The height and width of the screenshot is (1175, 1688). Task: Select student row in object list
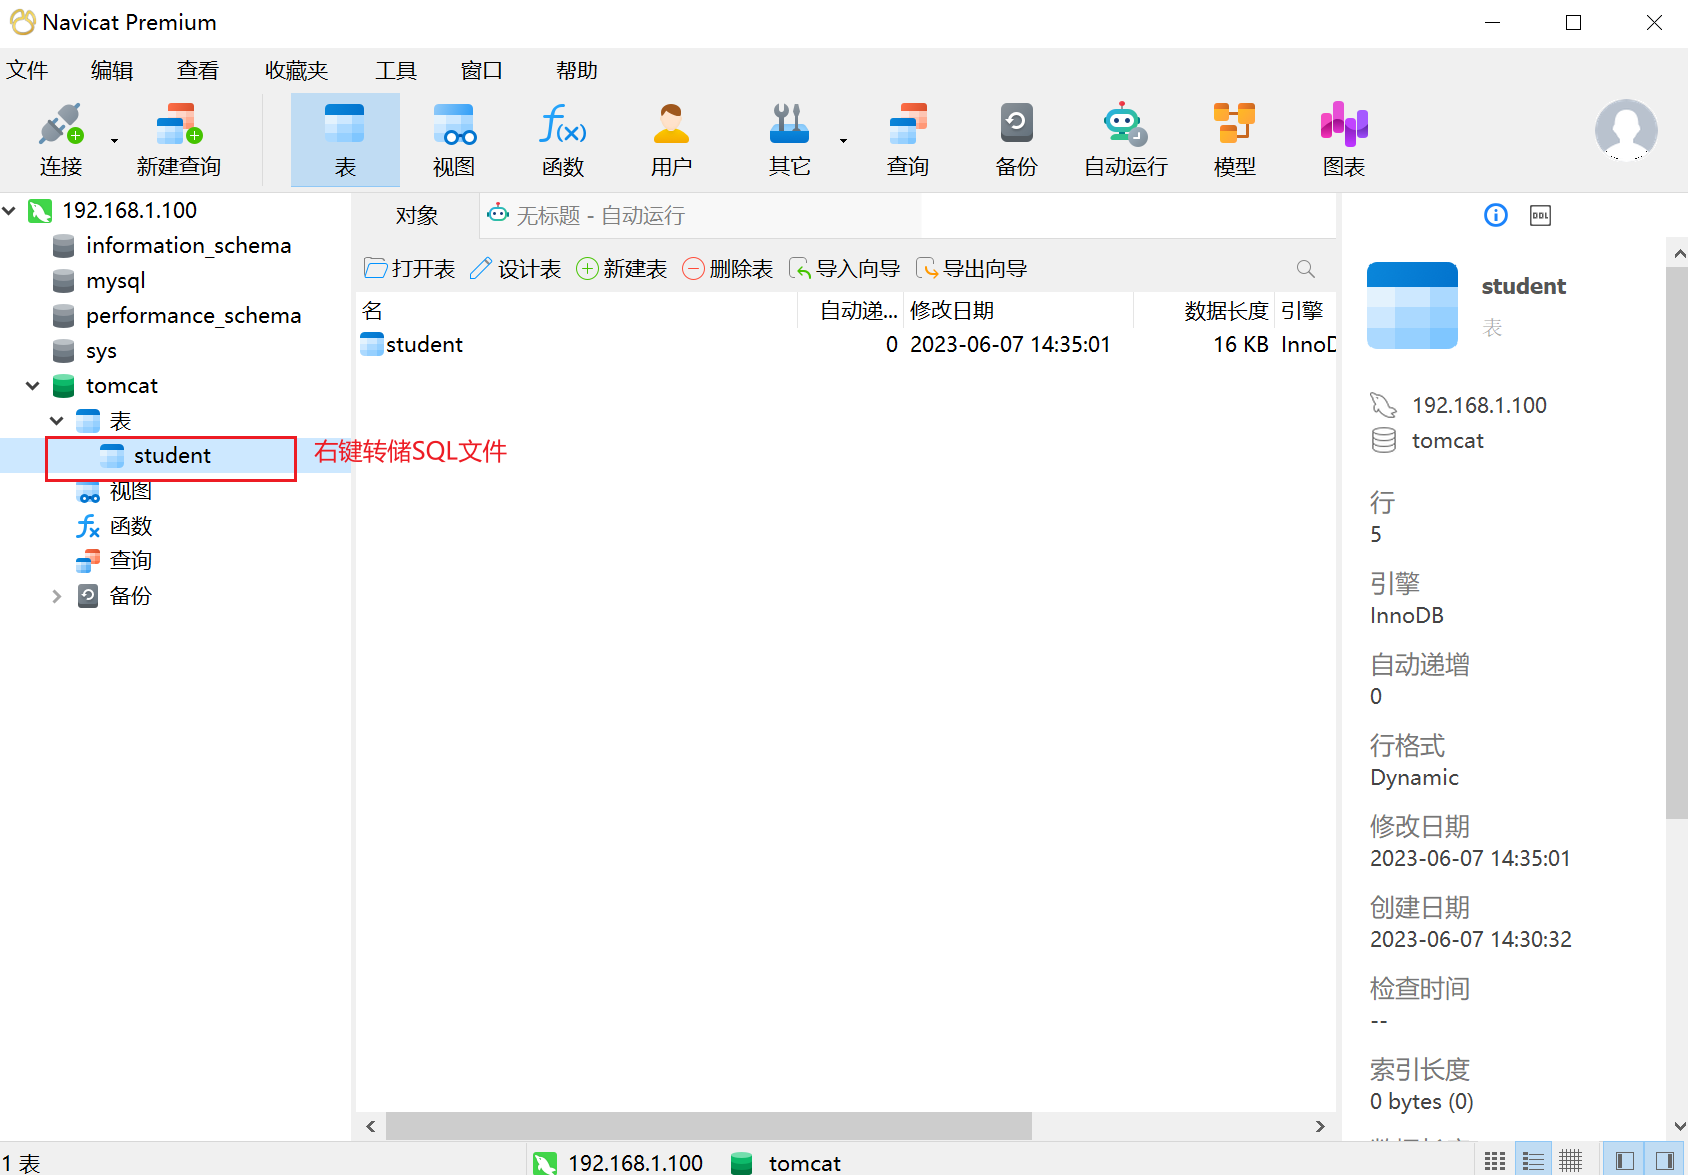846,345
